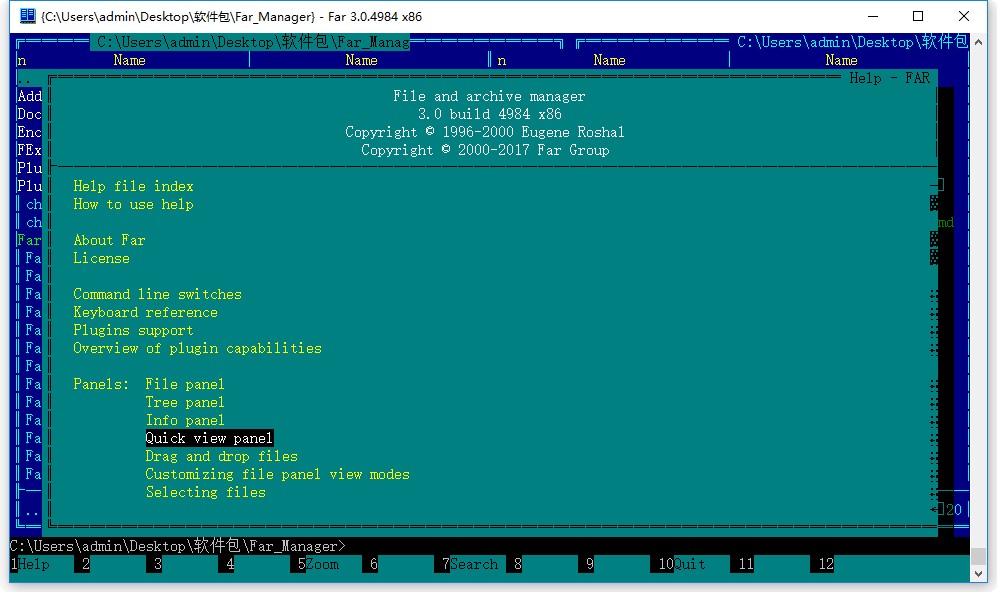Open Command line switches topic
997x592 pixels.
[157, 294]
